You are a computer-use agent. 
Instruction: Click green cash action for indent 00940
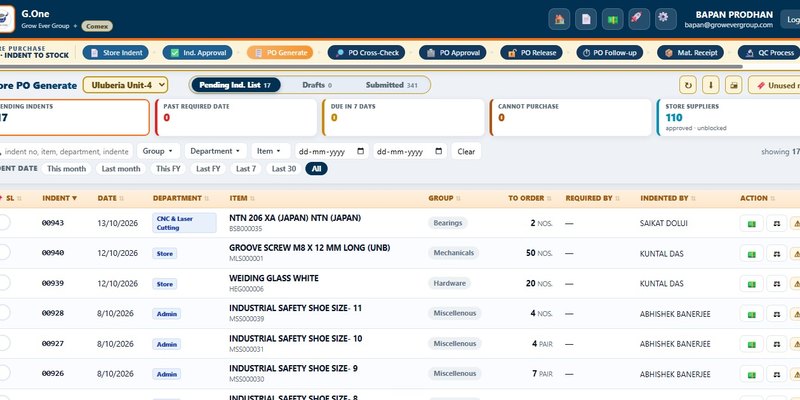coord(752,253)
